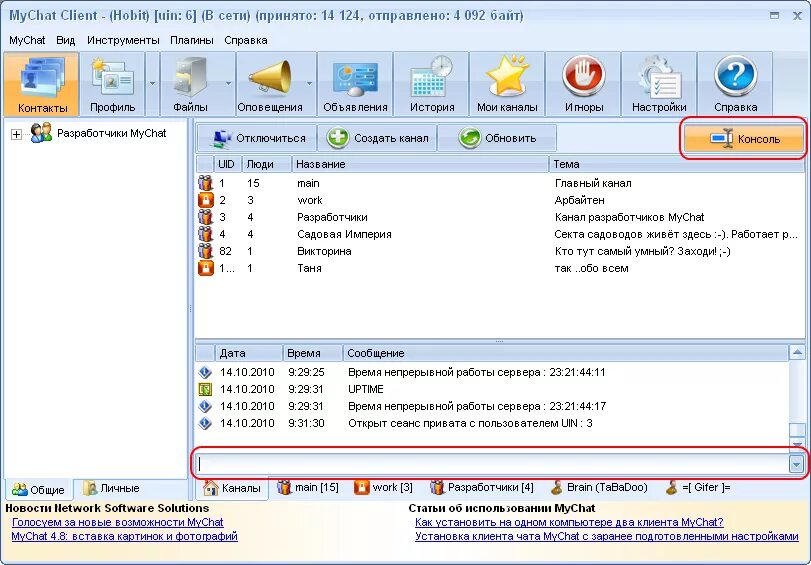Select the Главный канал topic text

click(593, 183)
